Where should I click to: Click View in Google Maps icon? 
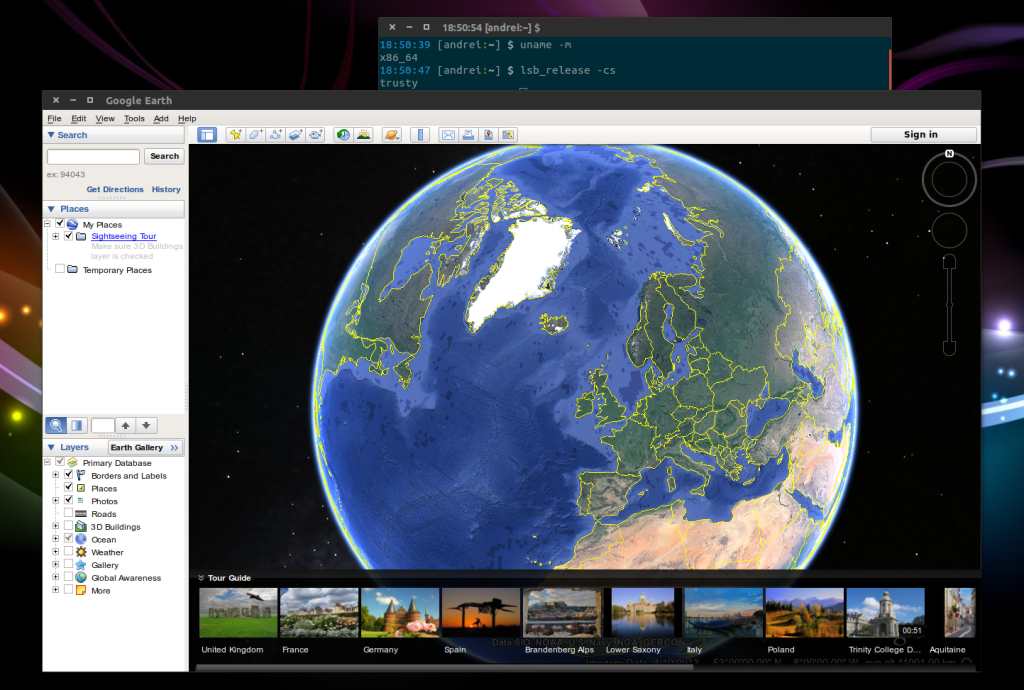[488, 134]
